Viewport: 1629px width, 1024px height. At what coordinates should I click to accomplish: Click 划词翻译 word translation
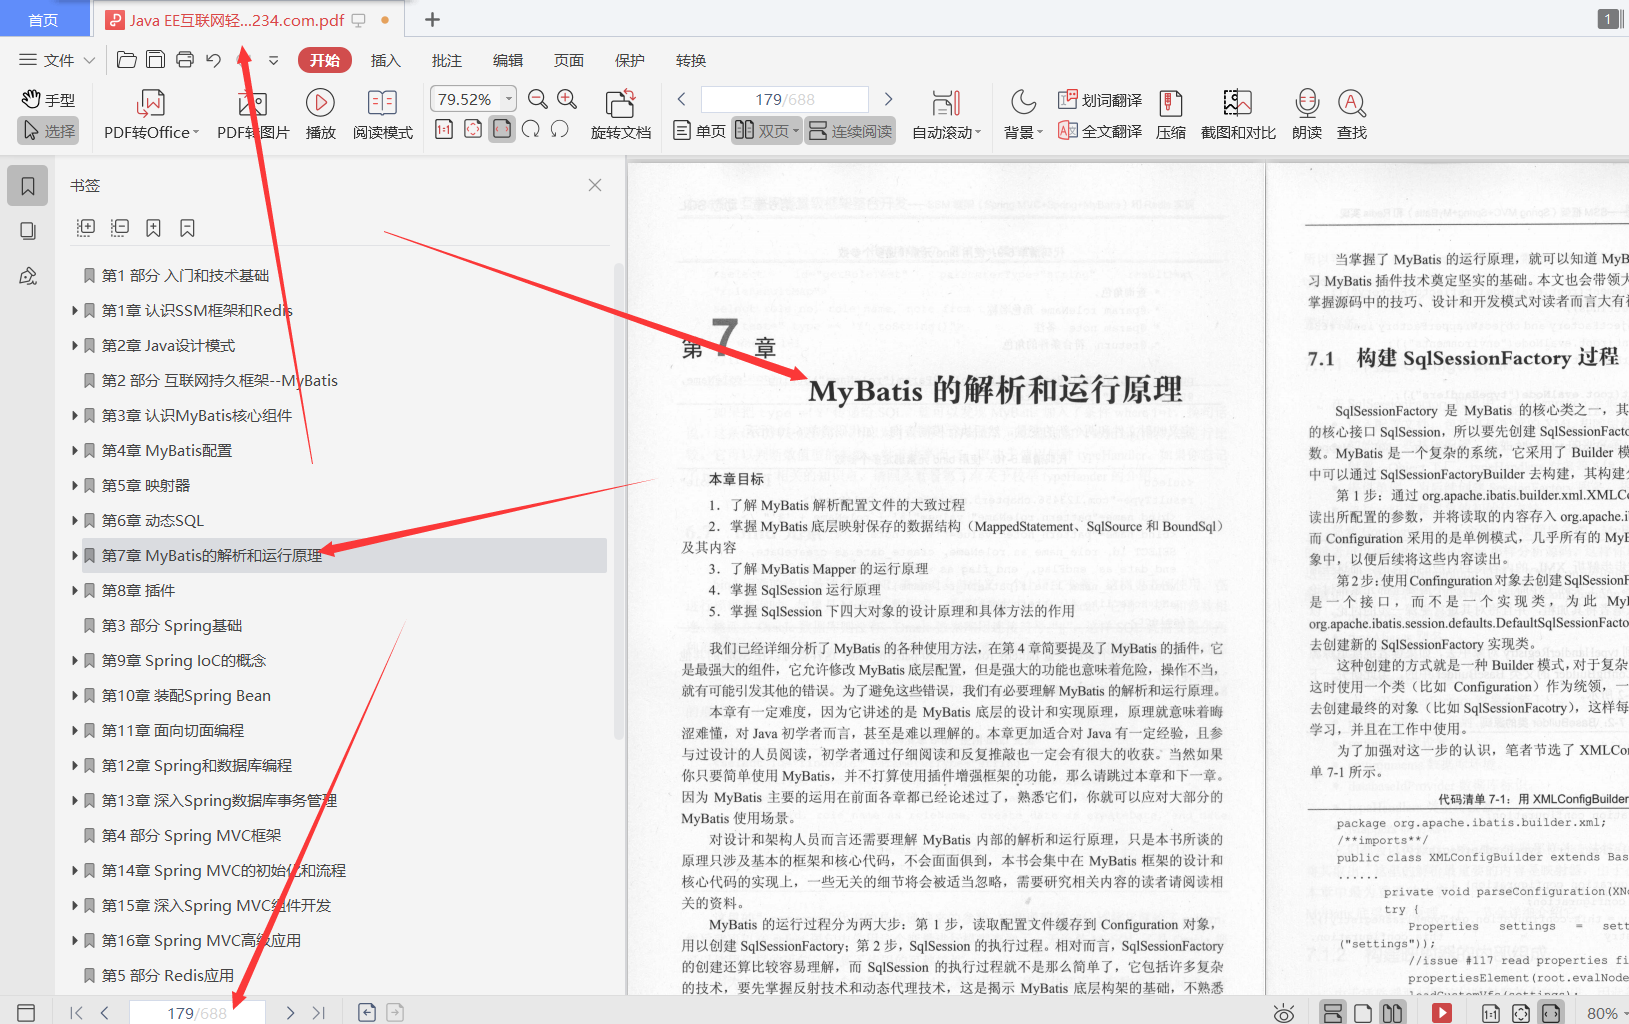1100,100
